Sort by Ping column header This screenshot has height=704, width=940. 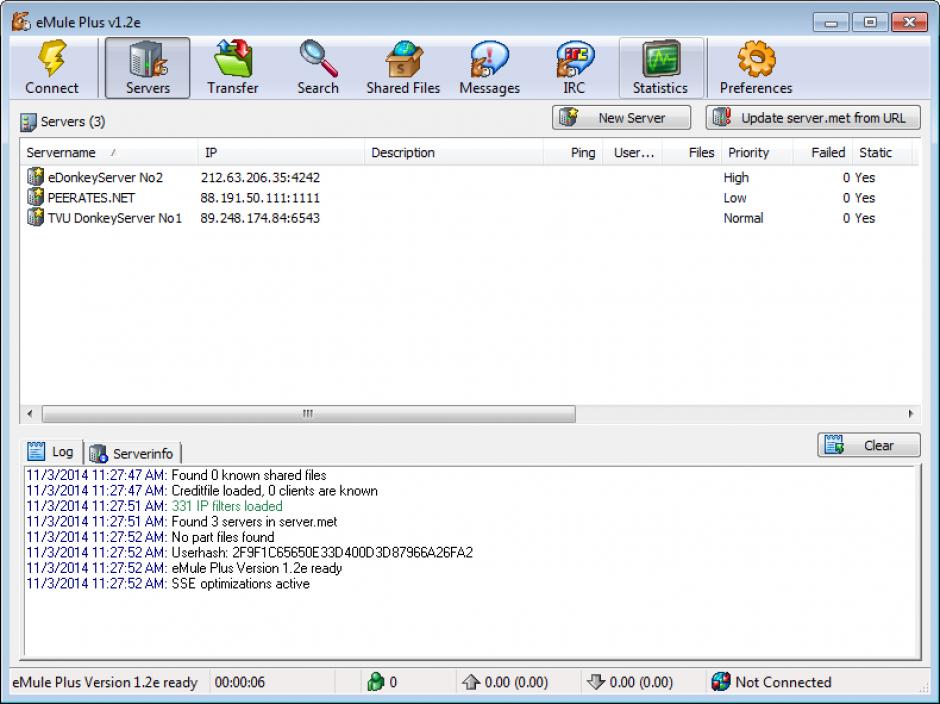(573, 152)
